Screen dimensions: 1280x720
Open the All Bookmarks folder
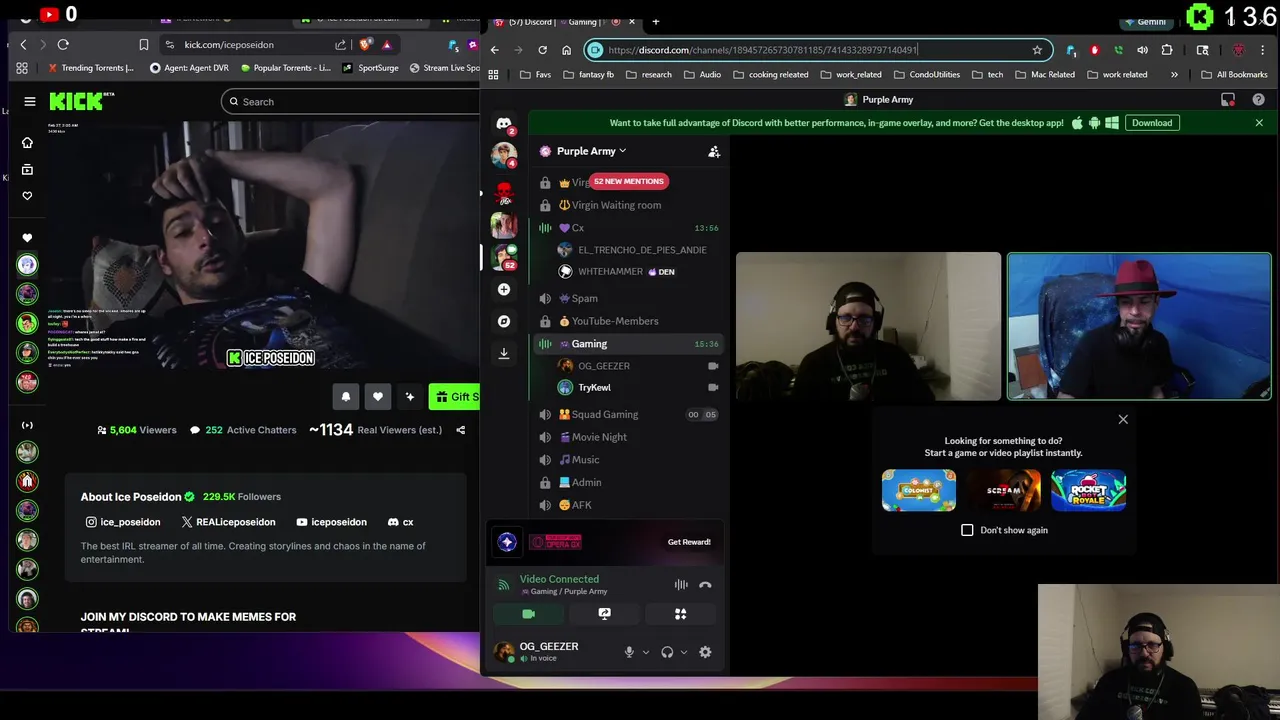(x=1235, y=74)
